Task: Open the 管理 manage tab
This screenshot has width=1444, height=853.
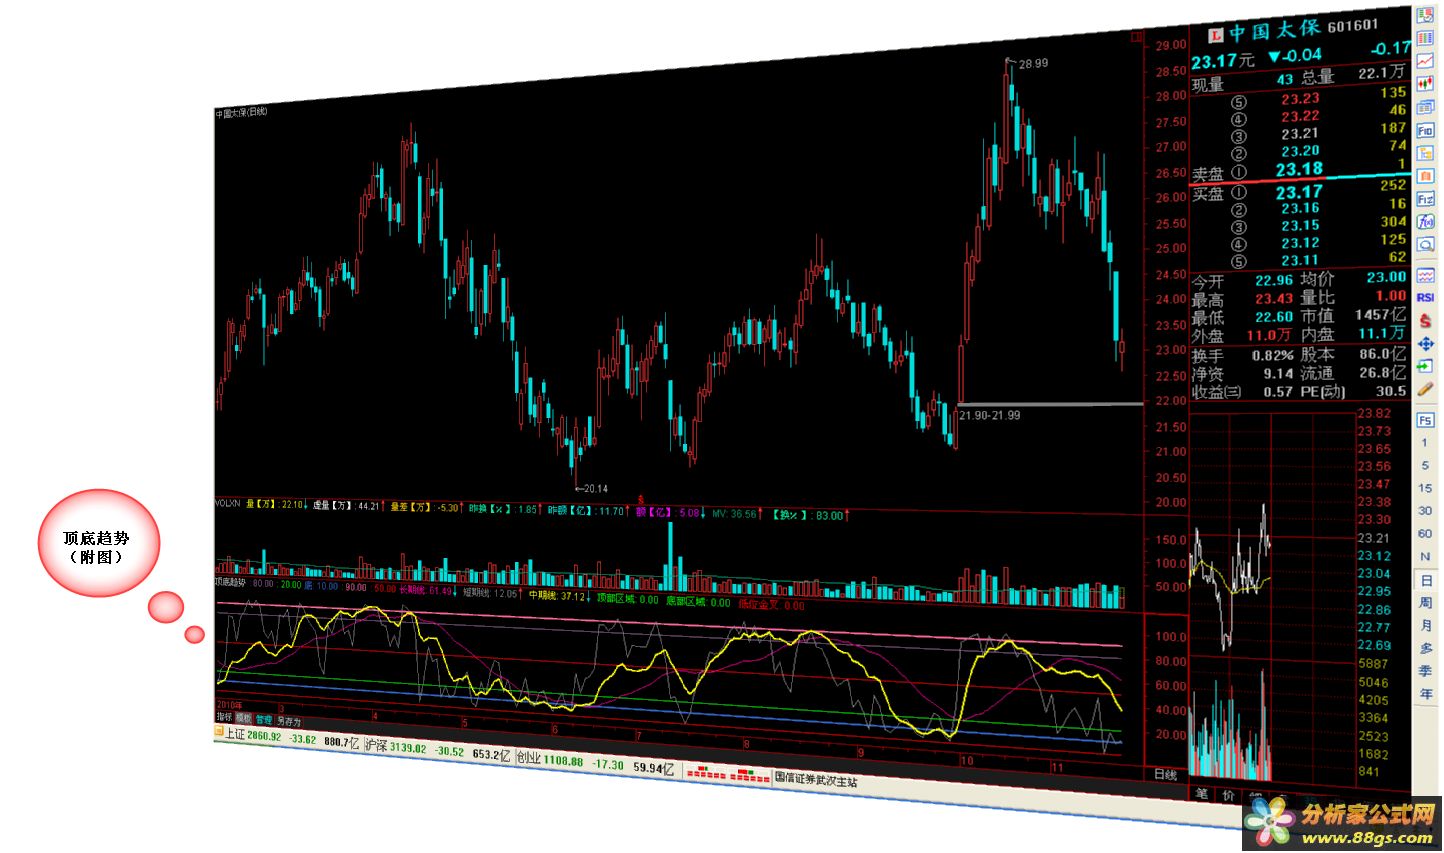Action: tap(264, 720)
